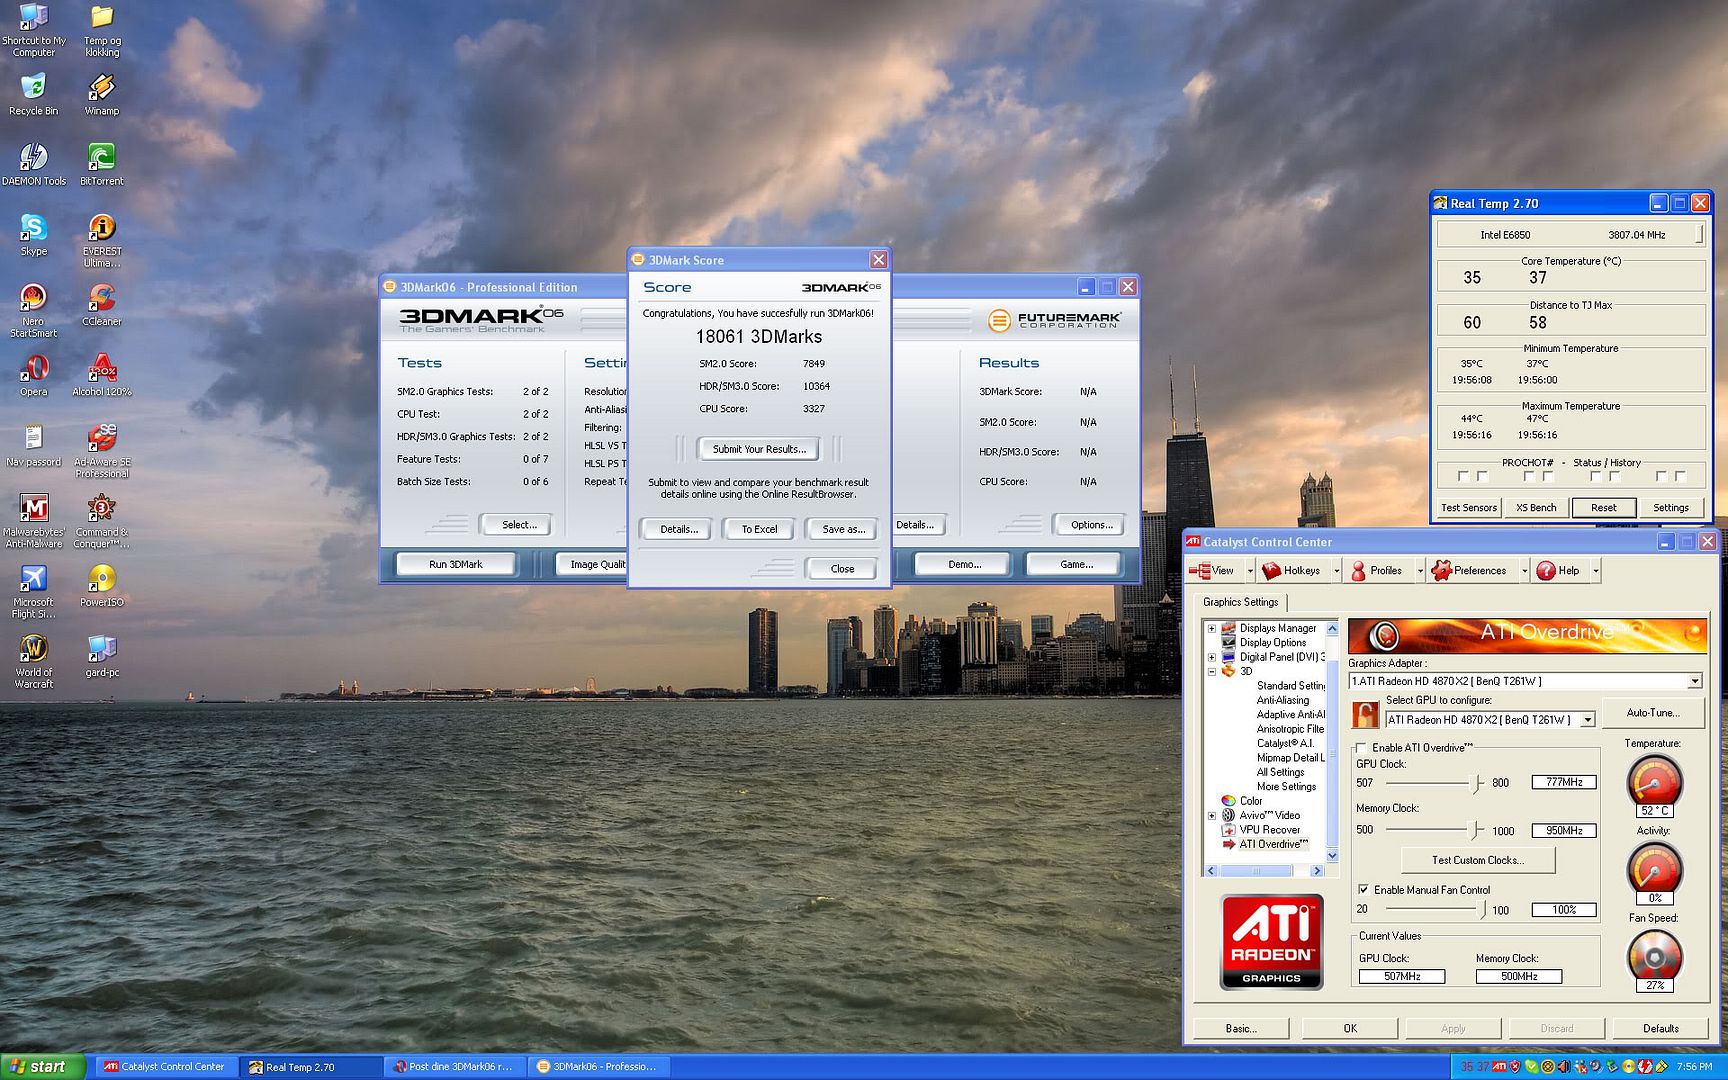Viewport: 1728px width, 1080px height.
Task: Click Run 3DMark button
Action: pyautogui.click(x=456, y=564)
